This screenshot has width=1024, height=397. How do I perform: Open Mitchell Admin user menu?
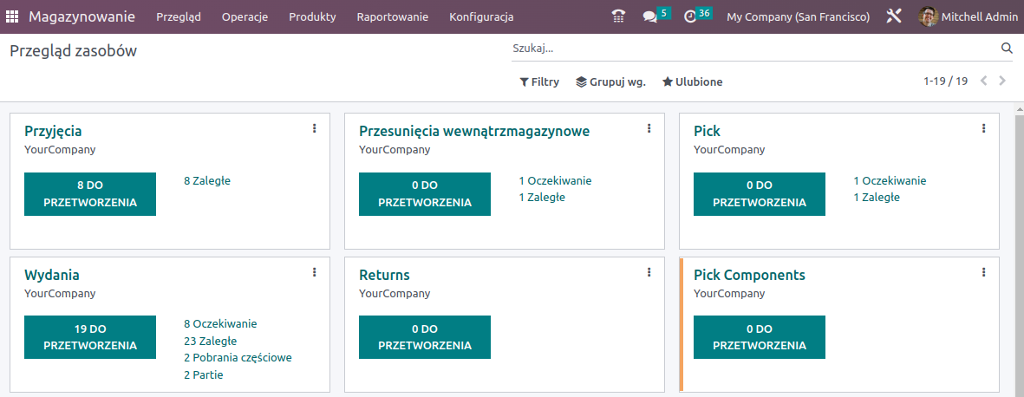968,17
